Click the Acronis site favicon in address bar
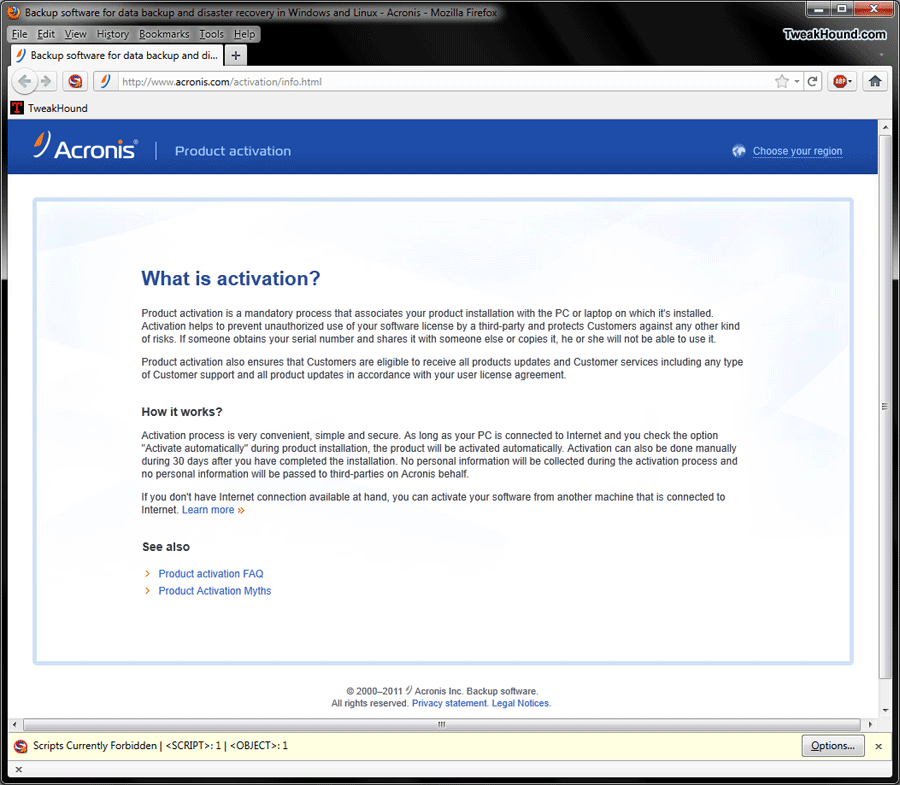The height and width of the screenshot is (785, 900). click(x=105, y=81)
